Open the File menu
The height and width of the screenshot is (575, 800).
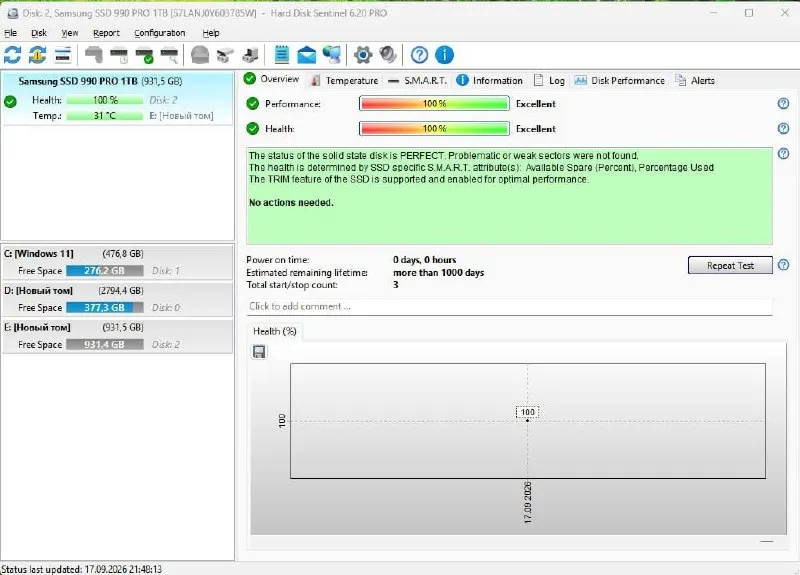[10, 33]
